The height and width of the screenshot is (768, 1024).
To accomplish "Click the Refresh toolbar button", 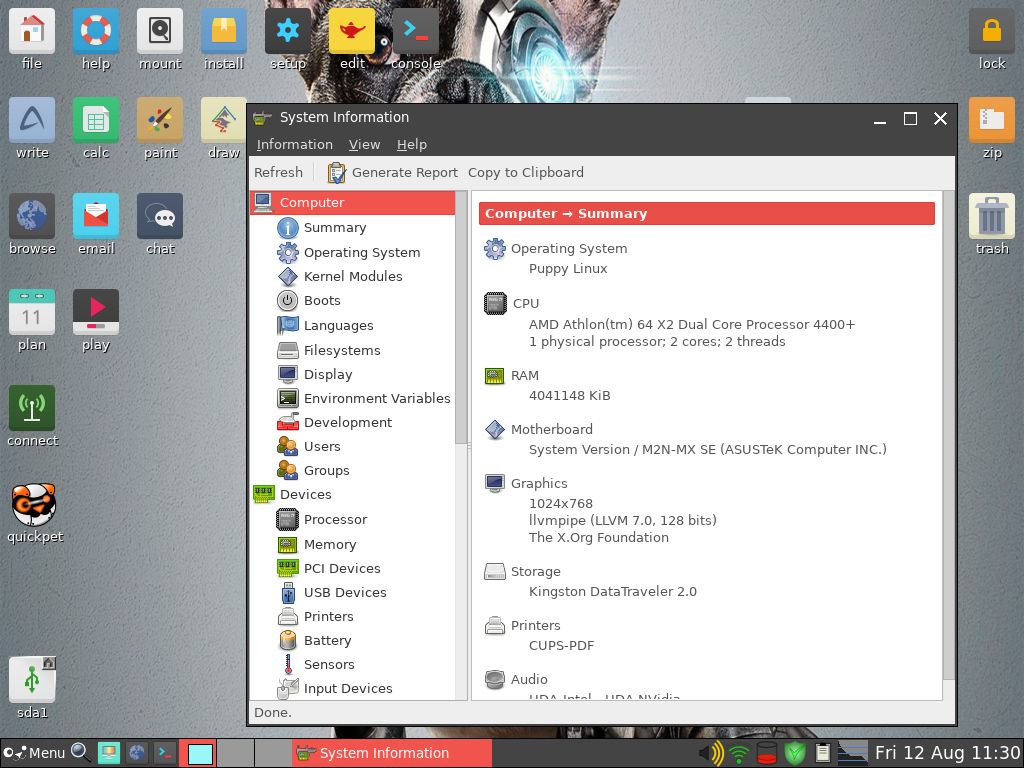I will point(278,172).
